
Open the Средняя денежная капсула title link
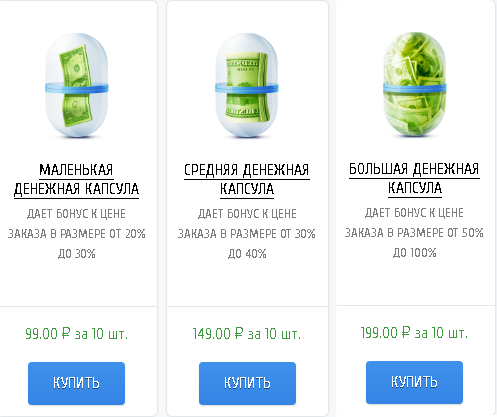[247, 180]
